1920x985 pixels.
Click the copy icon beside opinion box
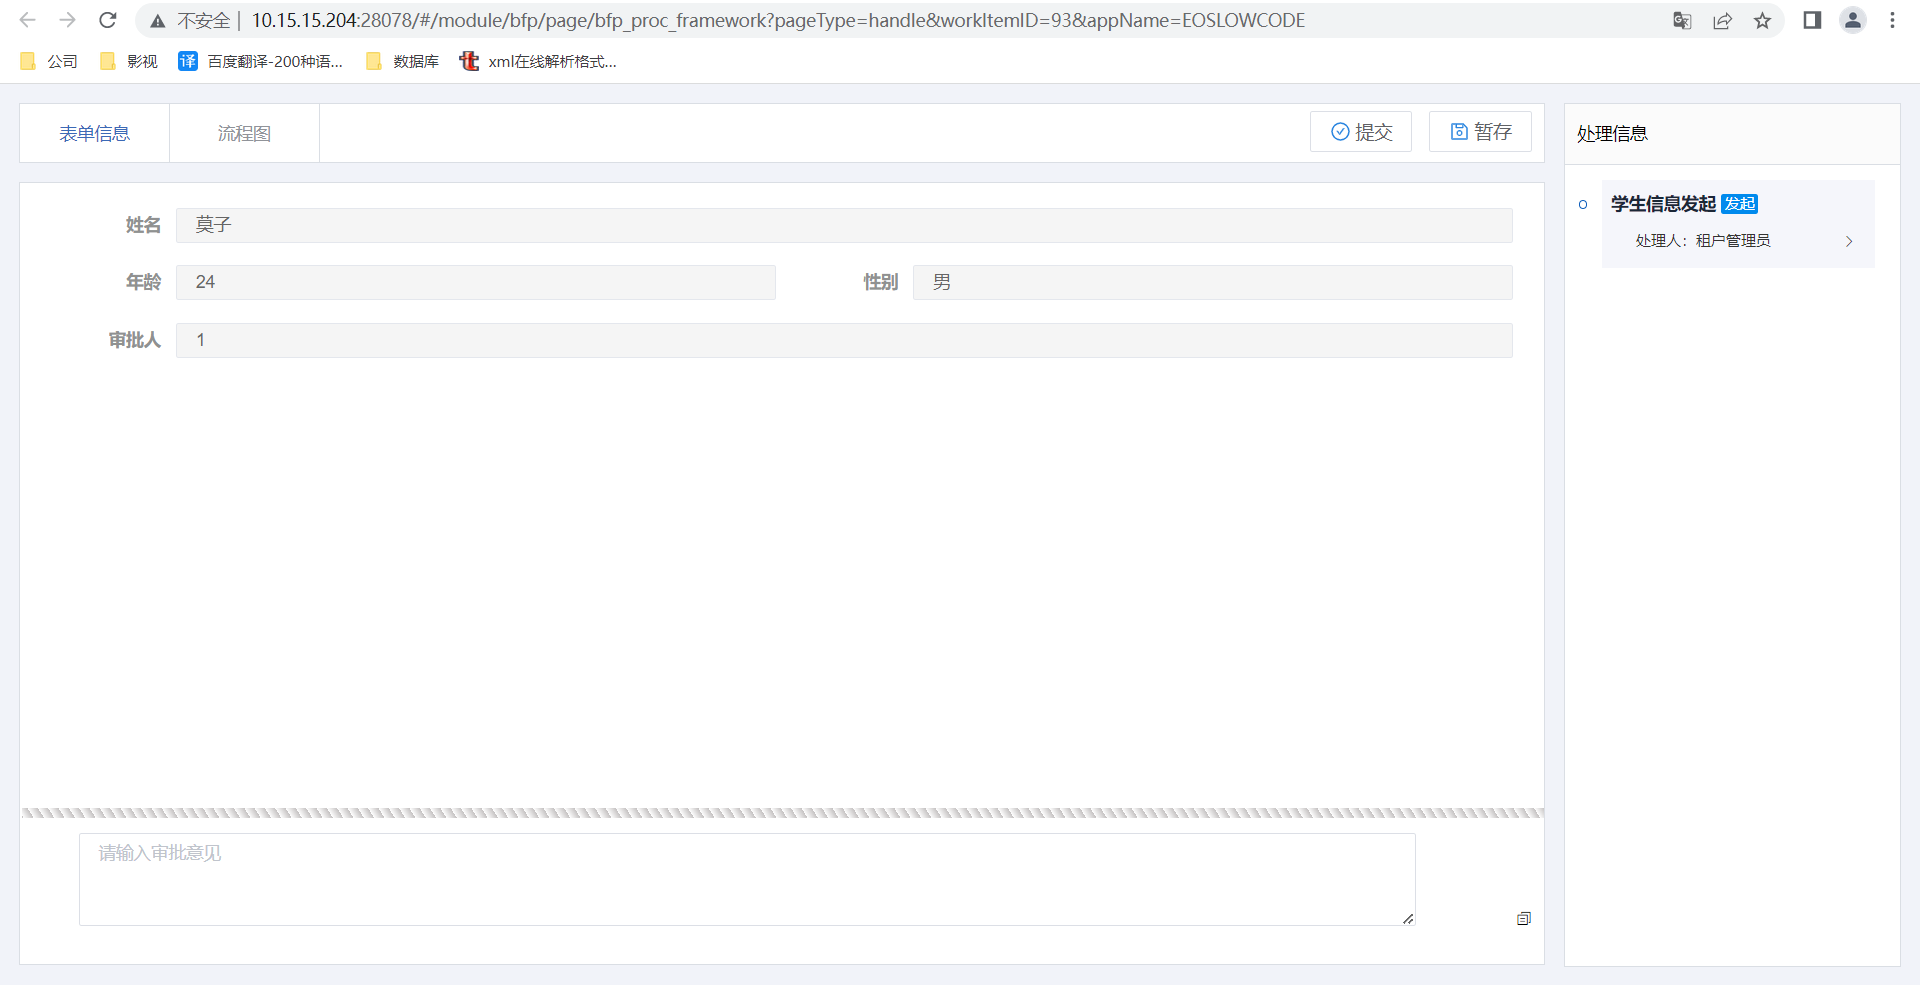pos(1523,918)
